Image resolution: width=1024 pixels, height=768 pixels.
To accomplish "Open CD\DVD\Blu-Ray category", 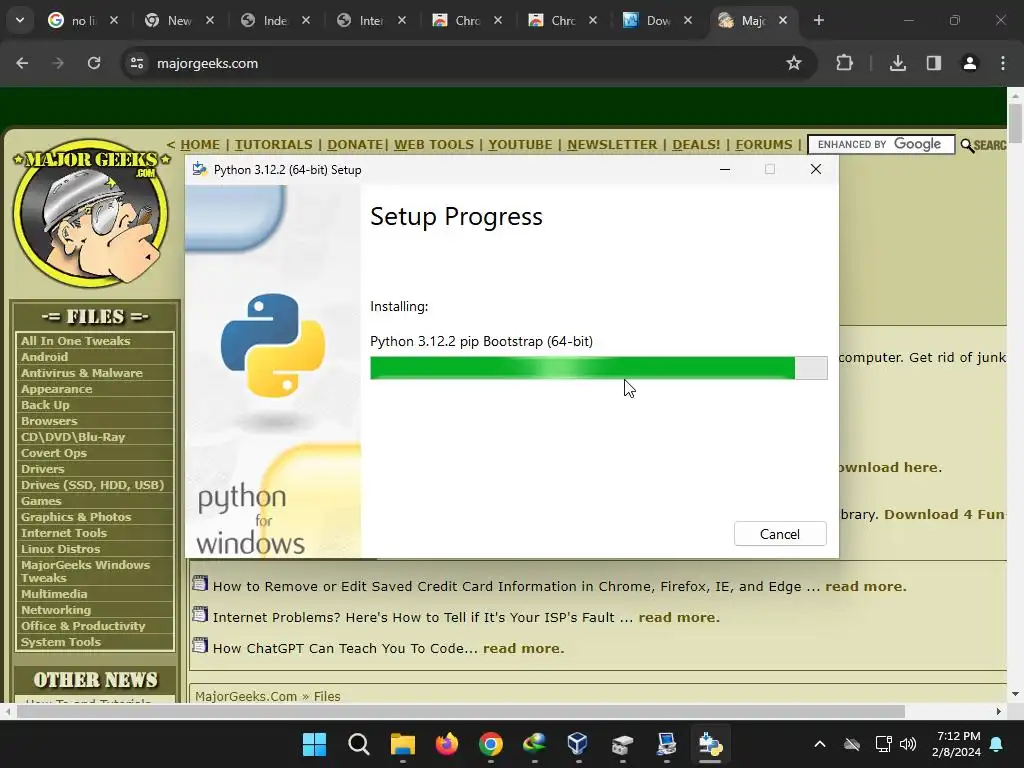I will 72,437.
